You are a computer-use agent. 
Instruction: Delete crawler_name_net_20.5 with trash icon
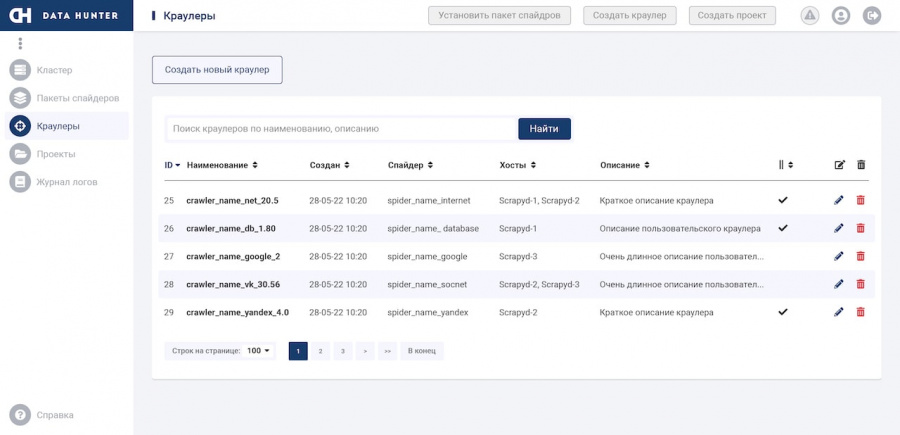coord(860,200)
